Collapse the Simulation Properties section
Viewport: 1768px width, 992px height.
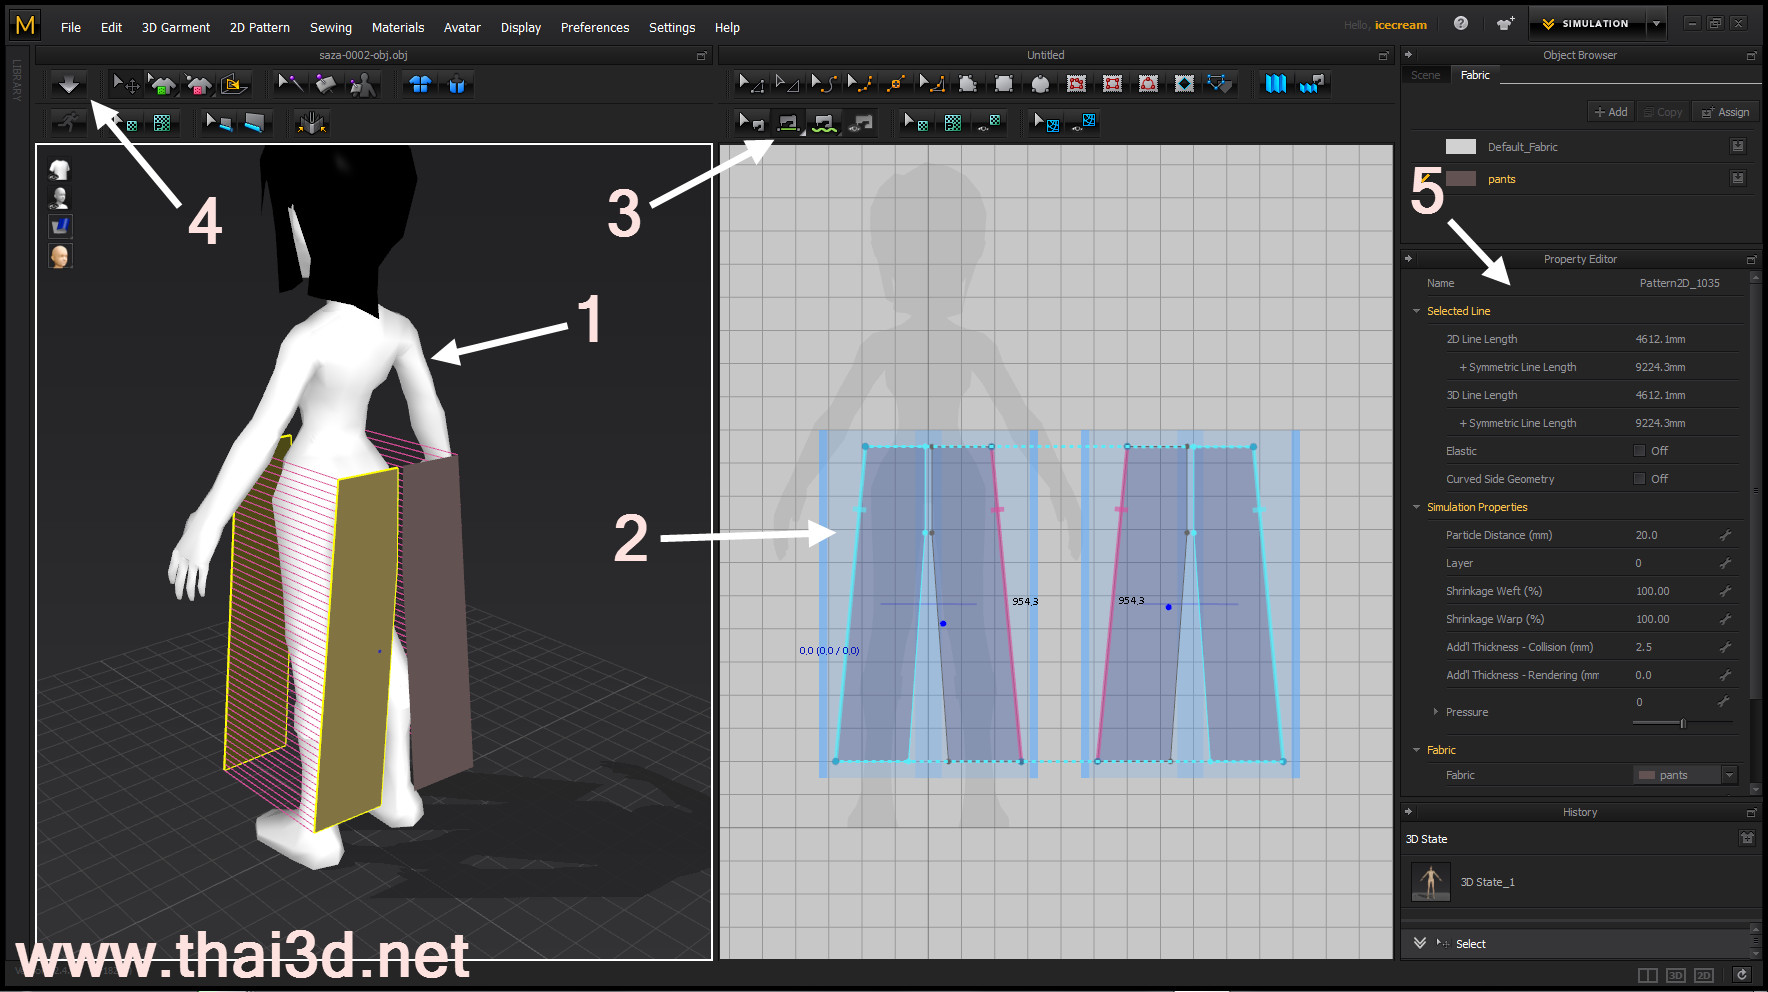(x=1416, y=507)
